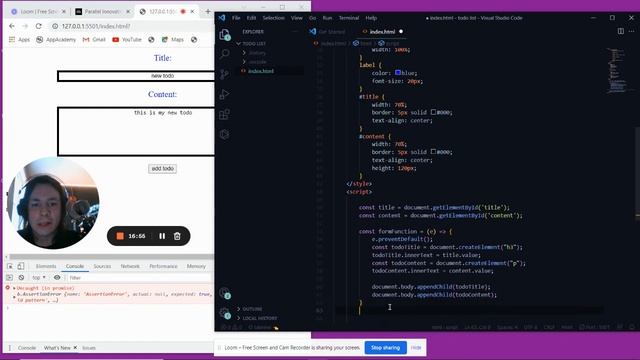Open the Apps bookmark grid icon
The width and height of the screenshot is (640, 360).
pyautogui.click(x=12, y=40)
